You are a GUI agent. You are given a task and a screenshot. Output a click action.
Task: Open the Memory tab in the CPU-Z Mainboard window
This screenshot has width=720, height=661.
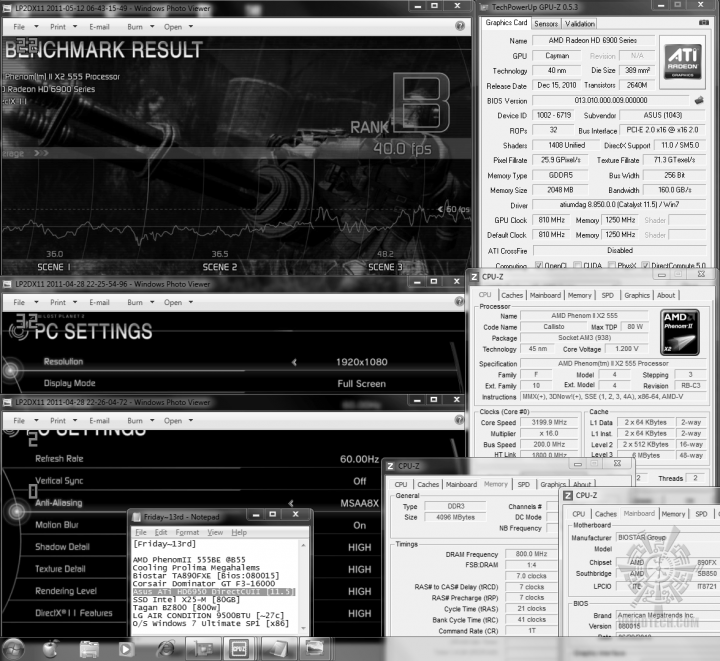(673, 514)
